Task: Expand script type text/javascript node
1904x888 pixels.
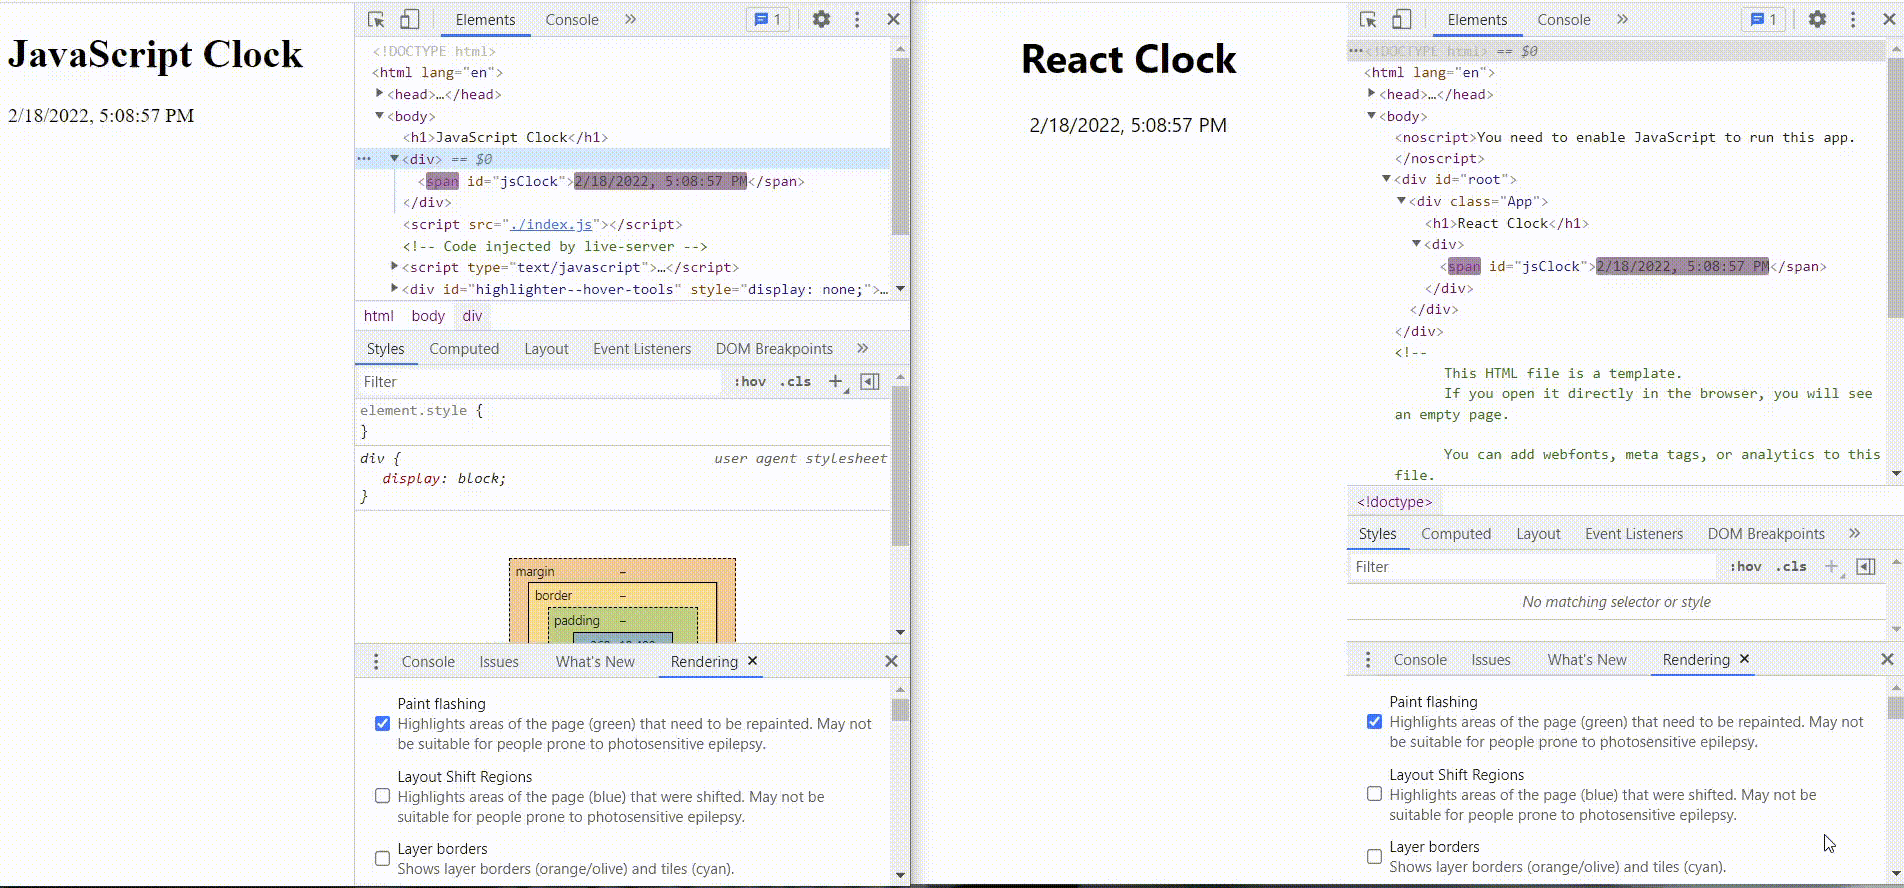Action: tap(394, 266)
